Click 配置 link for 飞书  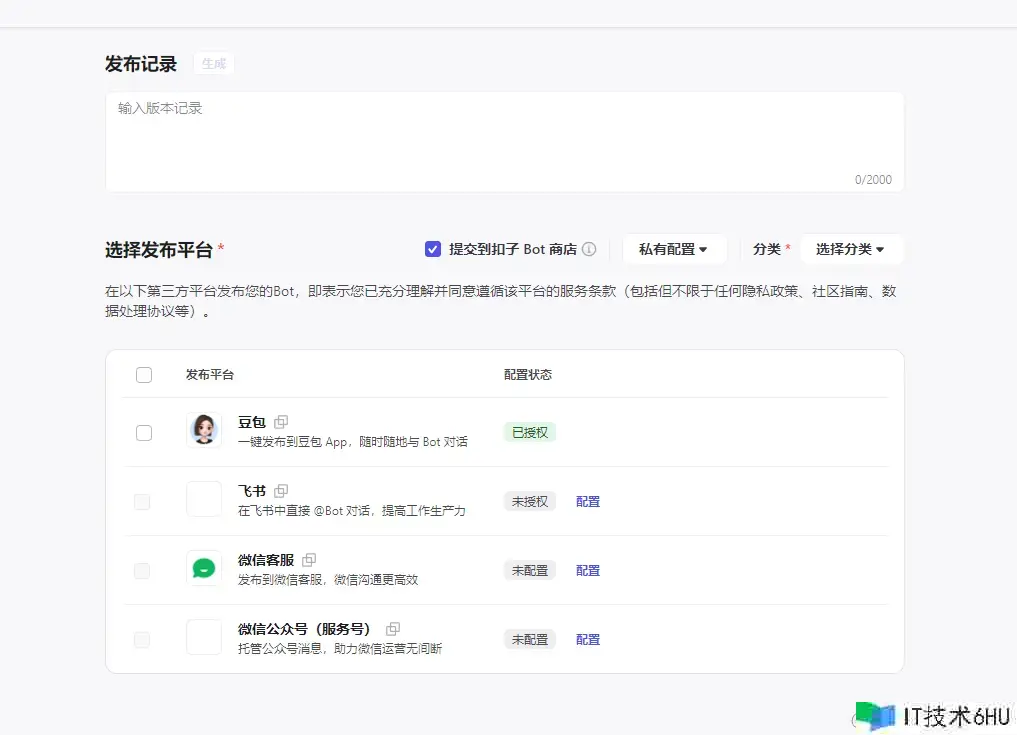[588, 502]
